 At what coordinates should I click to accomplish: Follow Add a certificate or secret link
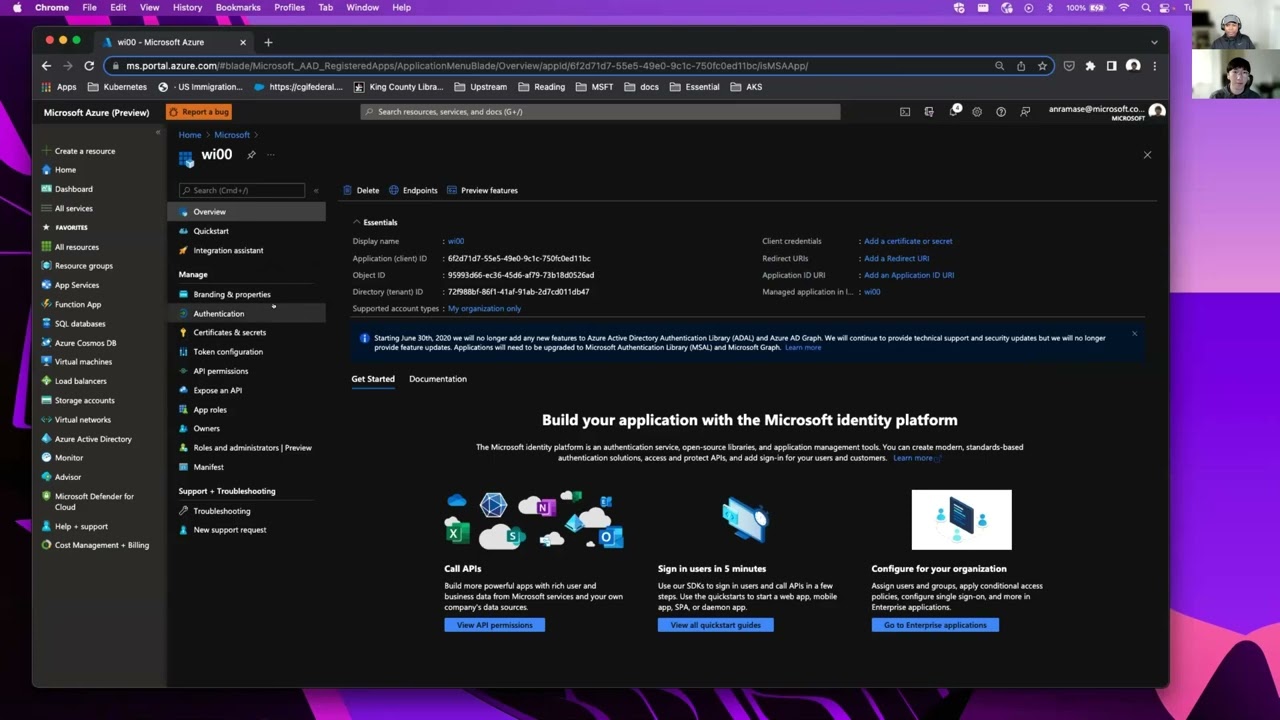908,241
